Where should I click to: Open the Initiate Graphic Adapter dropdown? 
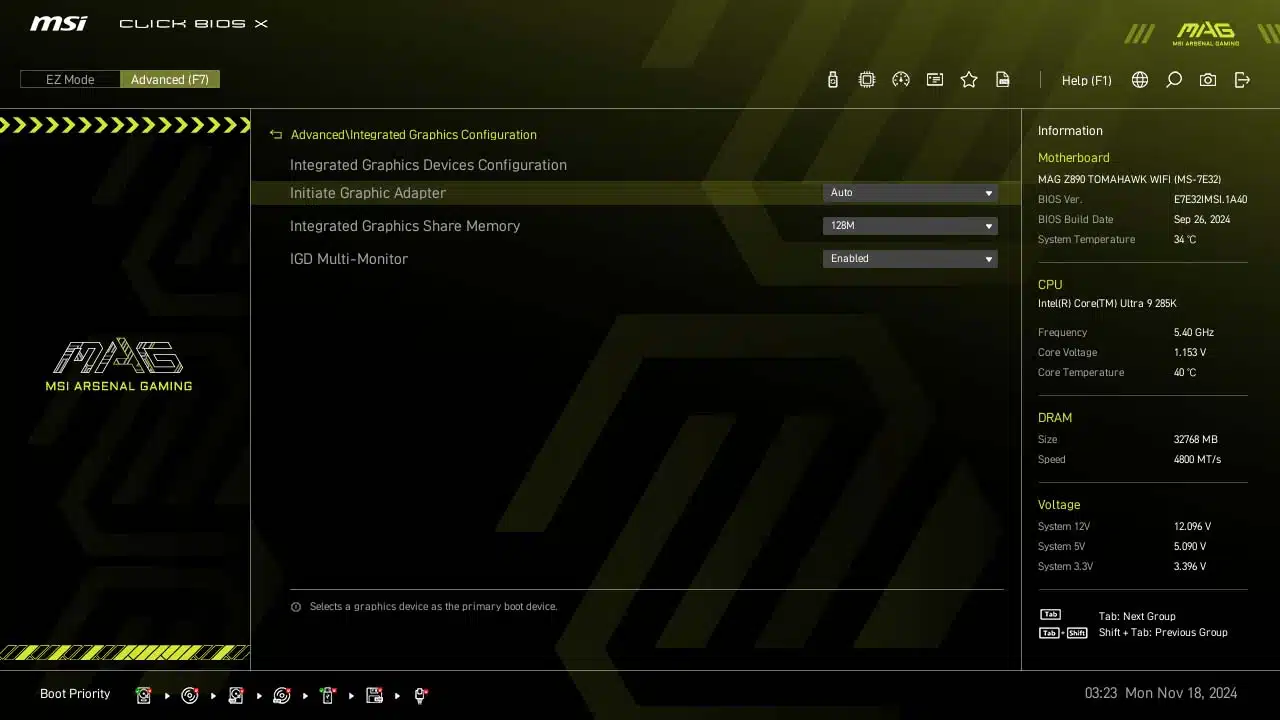(x=910, y=193)
